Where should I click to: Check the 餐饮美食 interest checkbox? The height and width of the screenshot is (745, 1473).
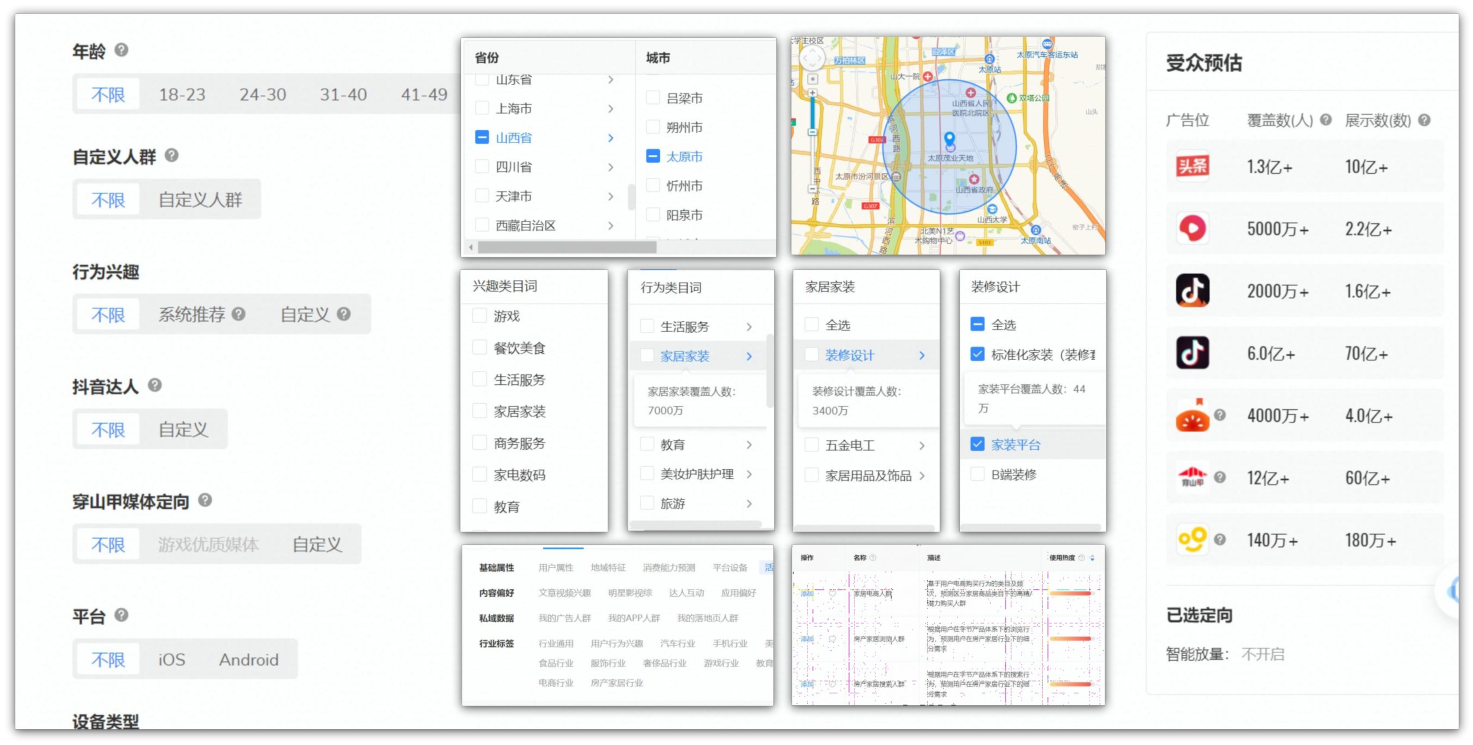(479, 348)
